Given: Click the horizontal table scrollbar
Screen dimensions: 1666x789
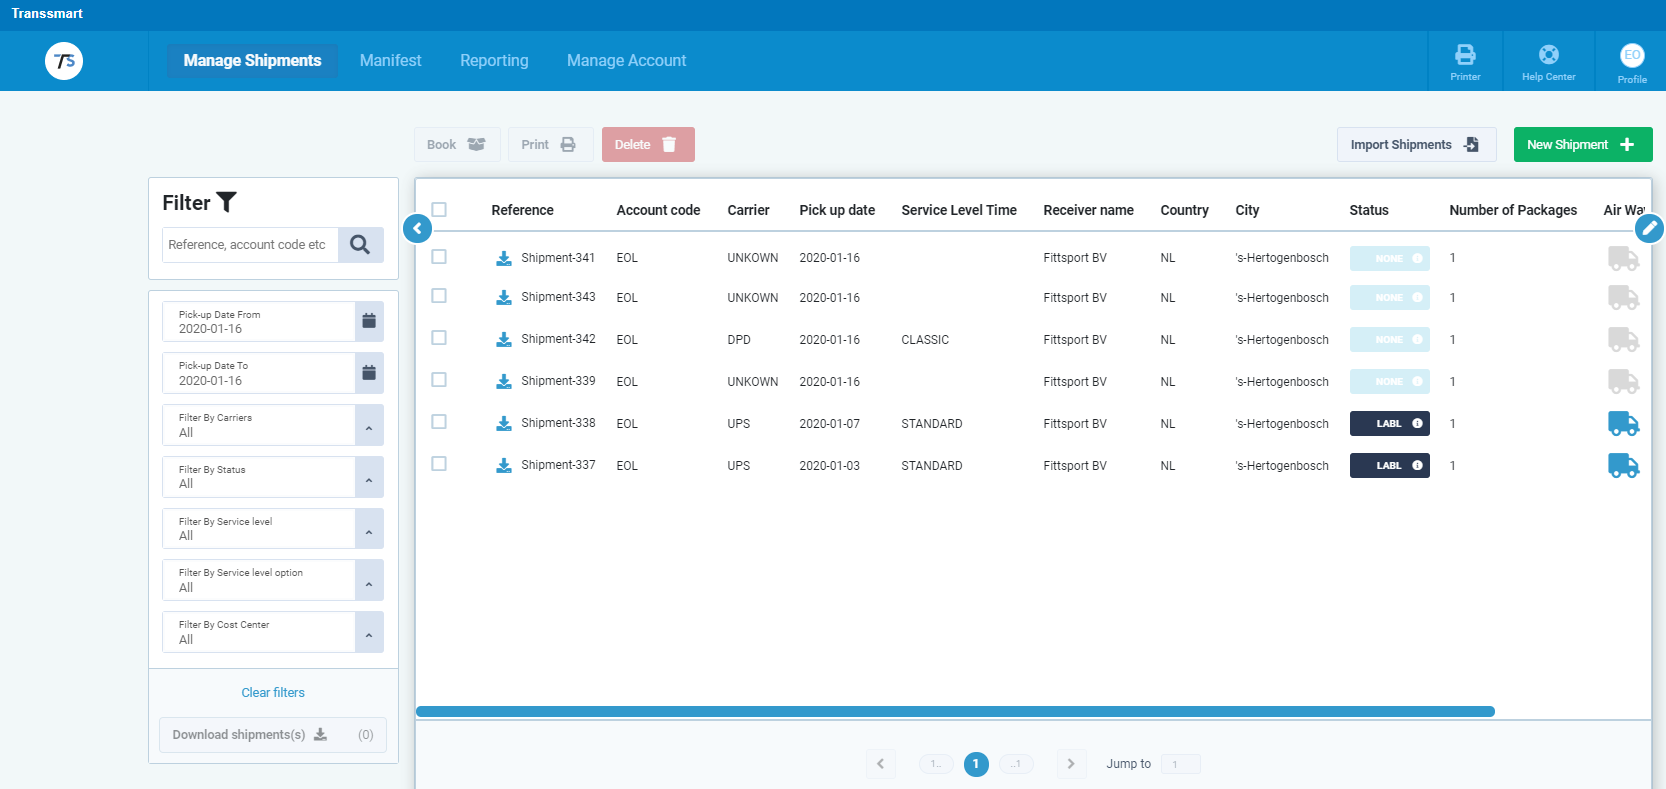Looking at the screenshot, I should pos(955,712).
